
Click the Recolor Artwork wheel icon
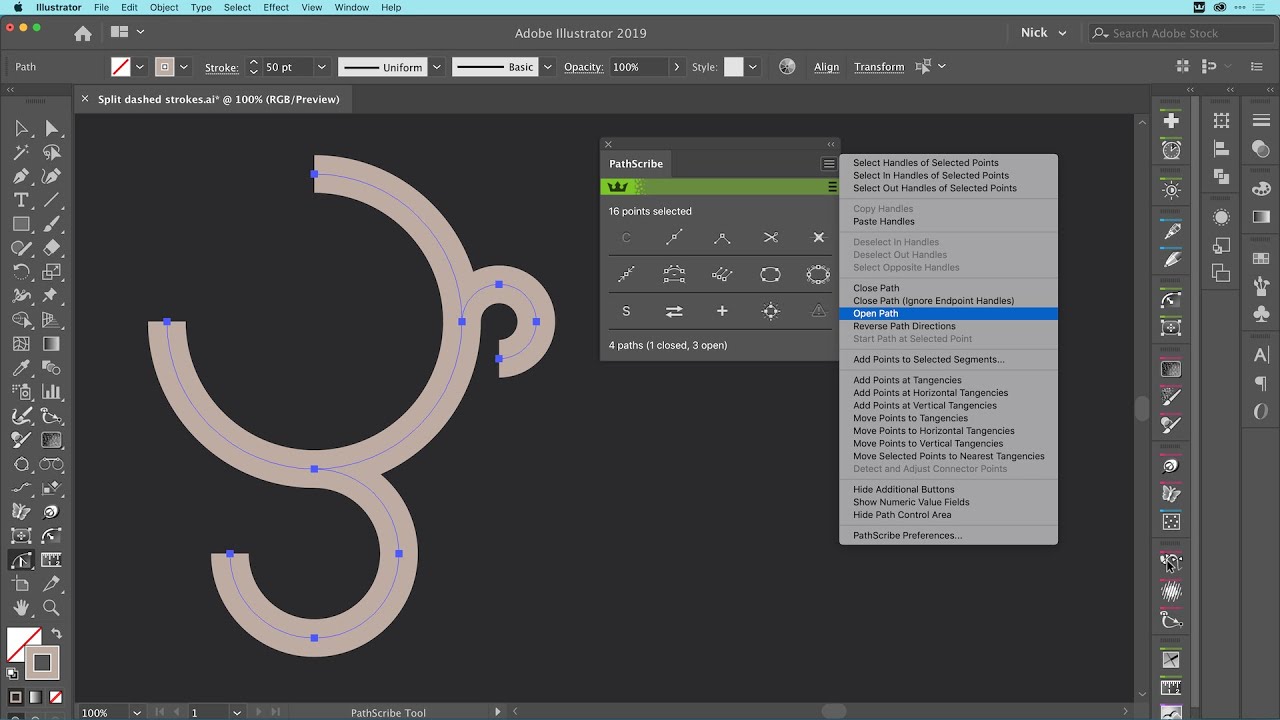pyautogui.click(x=787, y=67)
